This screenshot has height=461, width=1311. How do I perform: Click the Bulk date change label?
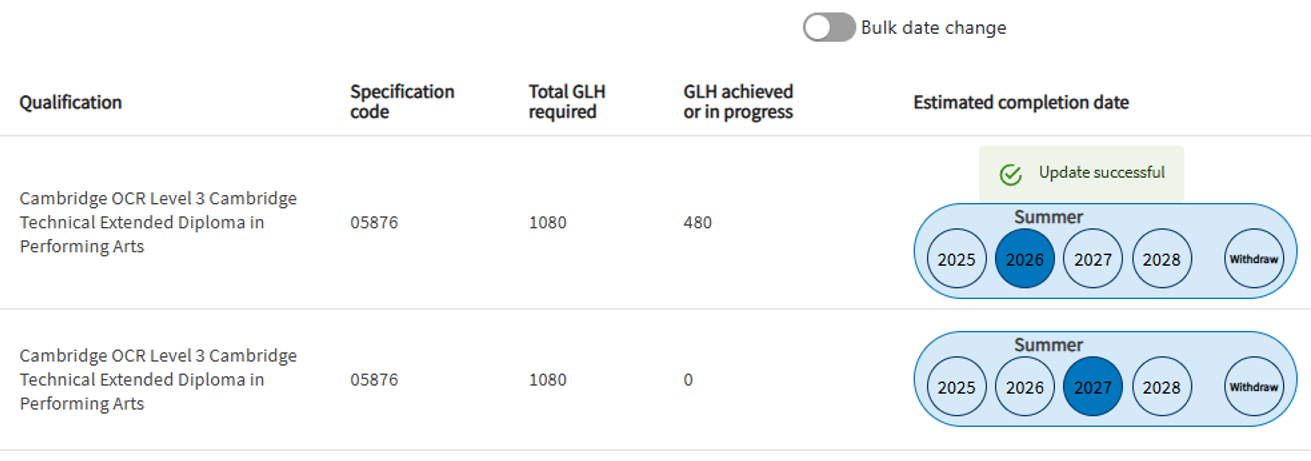click(933, 28)
